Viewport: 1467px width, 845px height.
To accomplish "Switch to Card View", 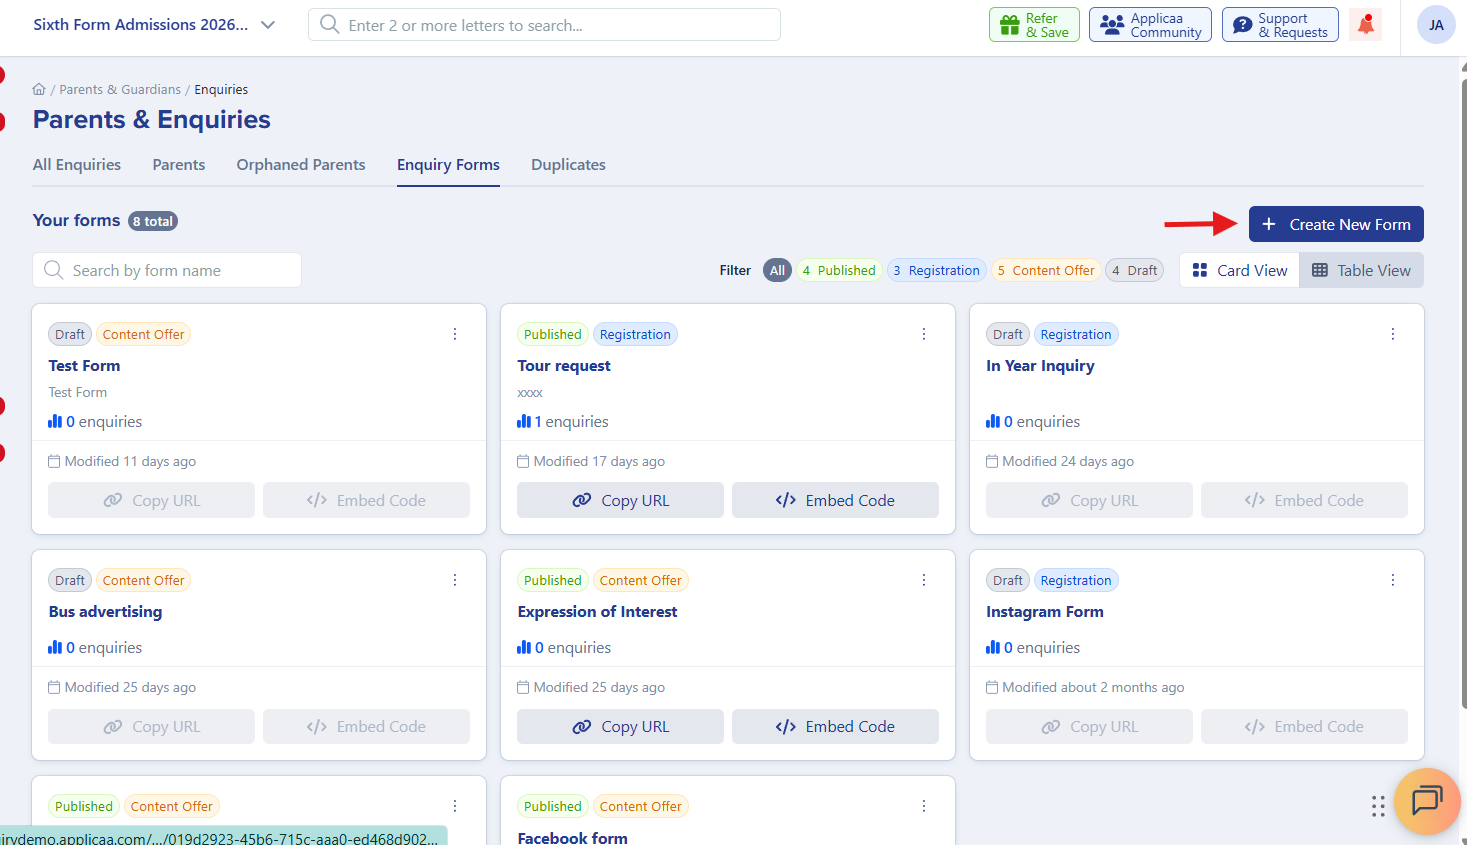I will point(1240,270).
